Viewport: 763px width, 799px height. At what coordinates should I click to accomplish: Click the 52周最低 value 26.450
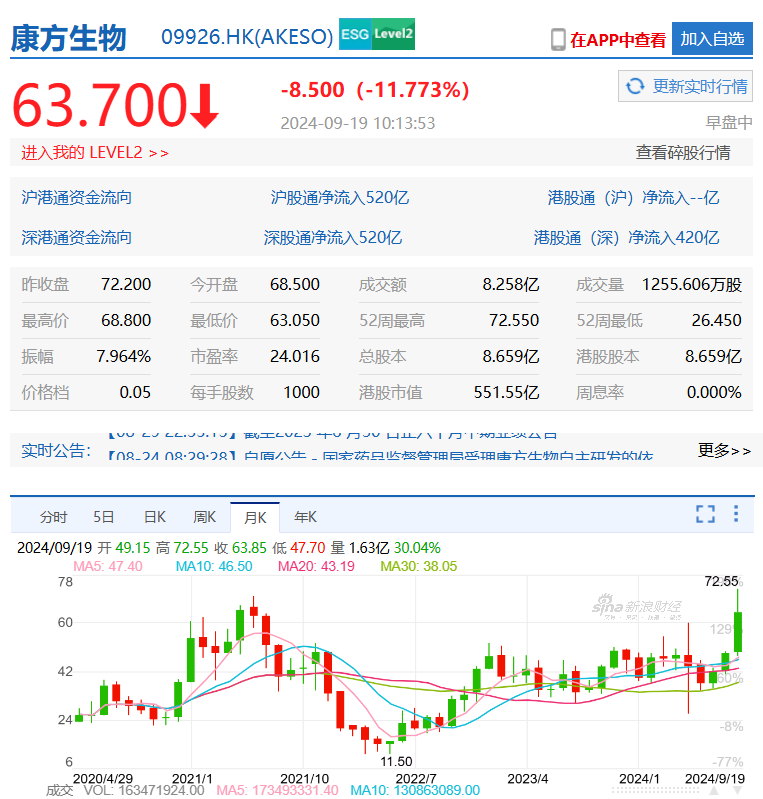click(x=717, y=321)
